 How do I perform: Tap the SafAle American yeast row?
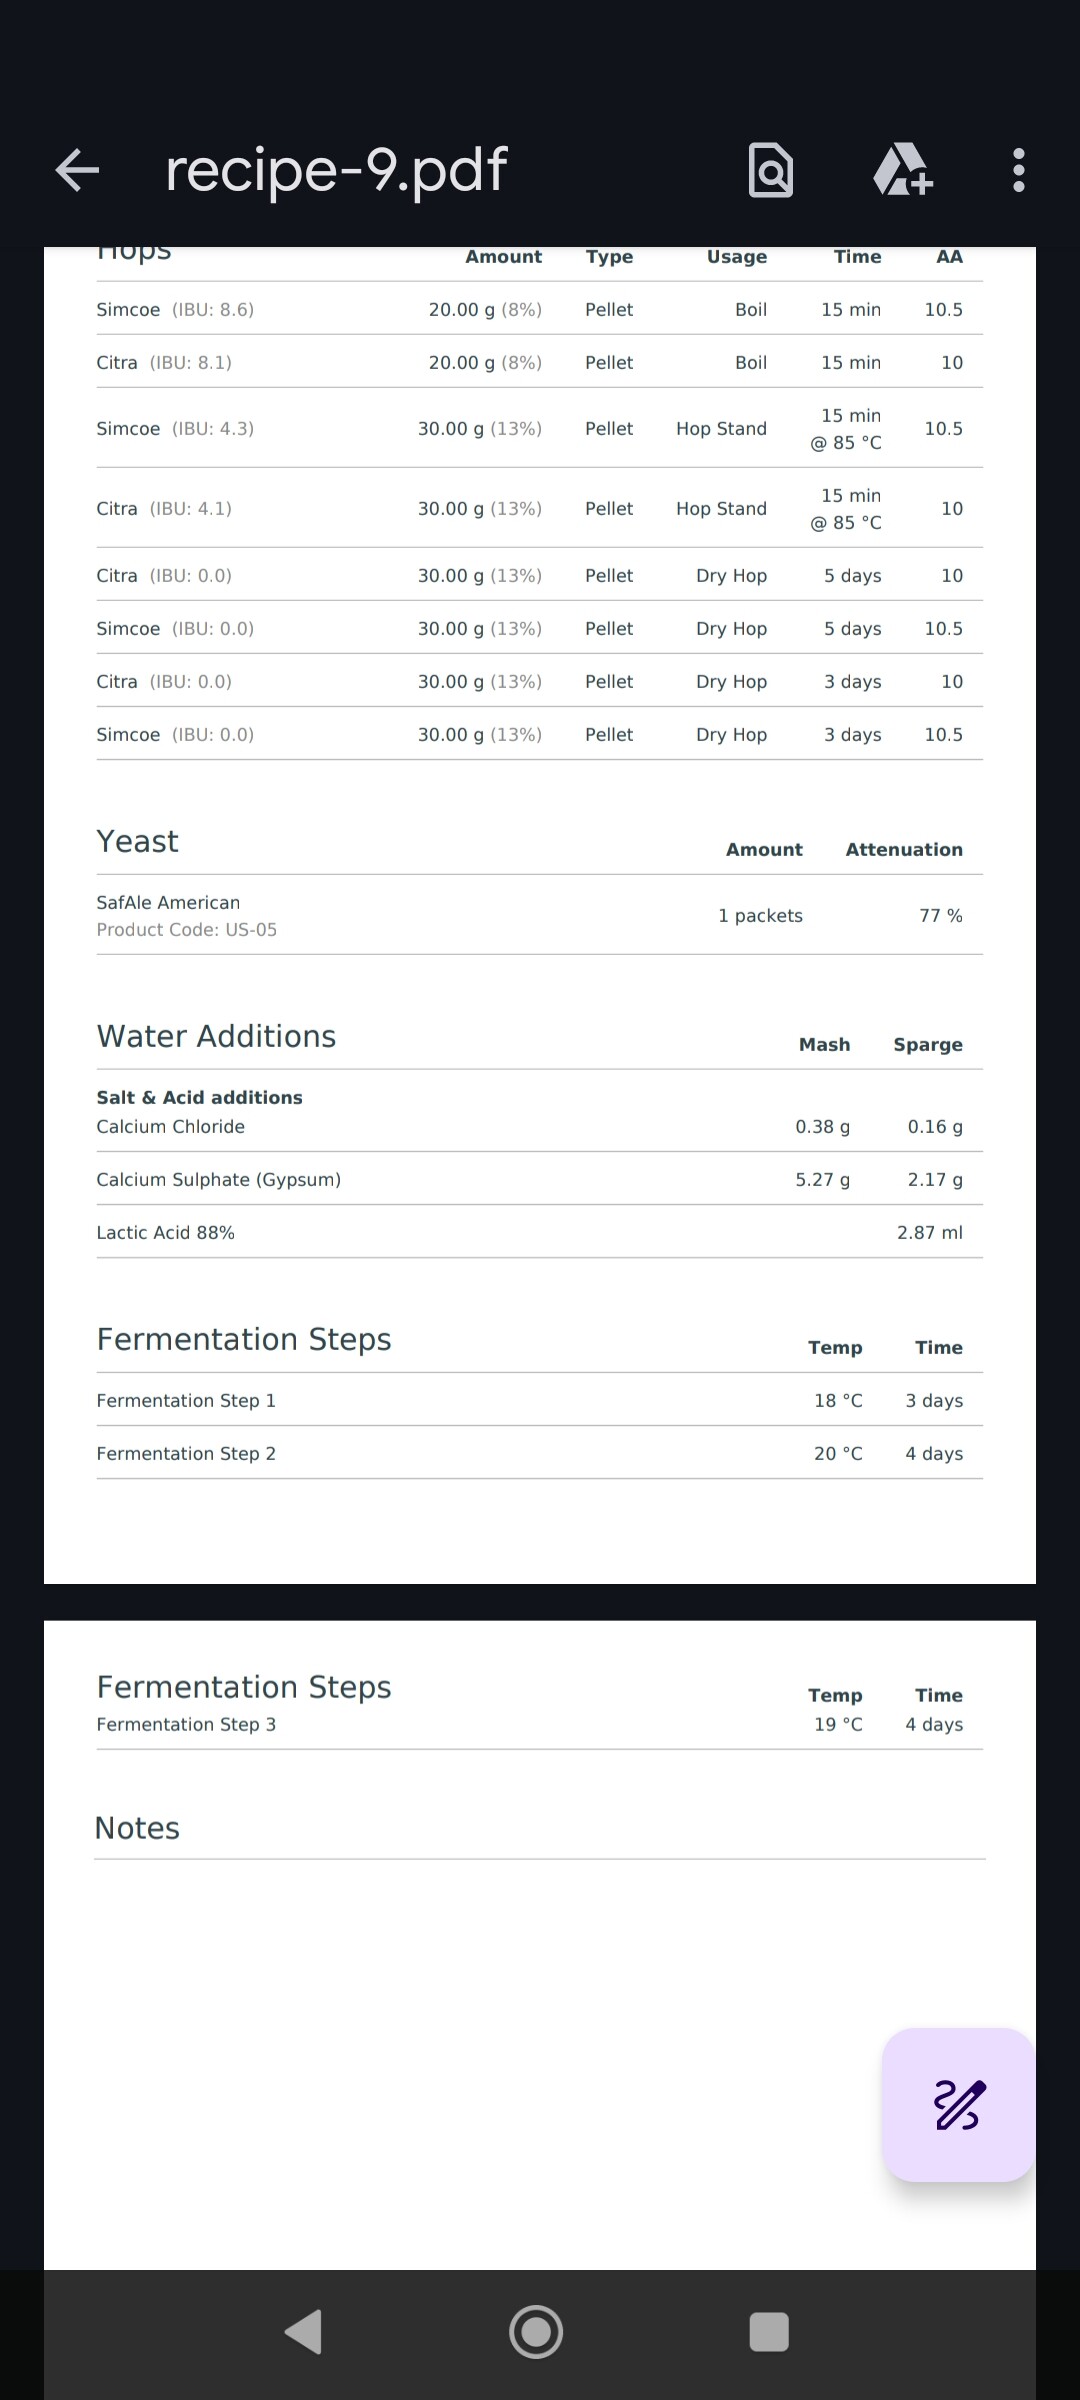(540, 915)
